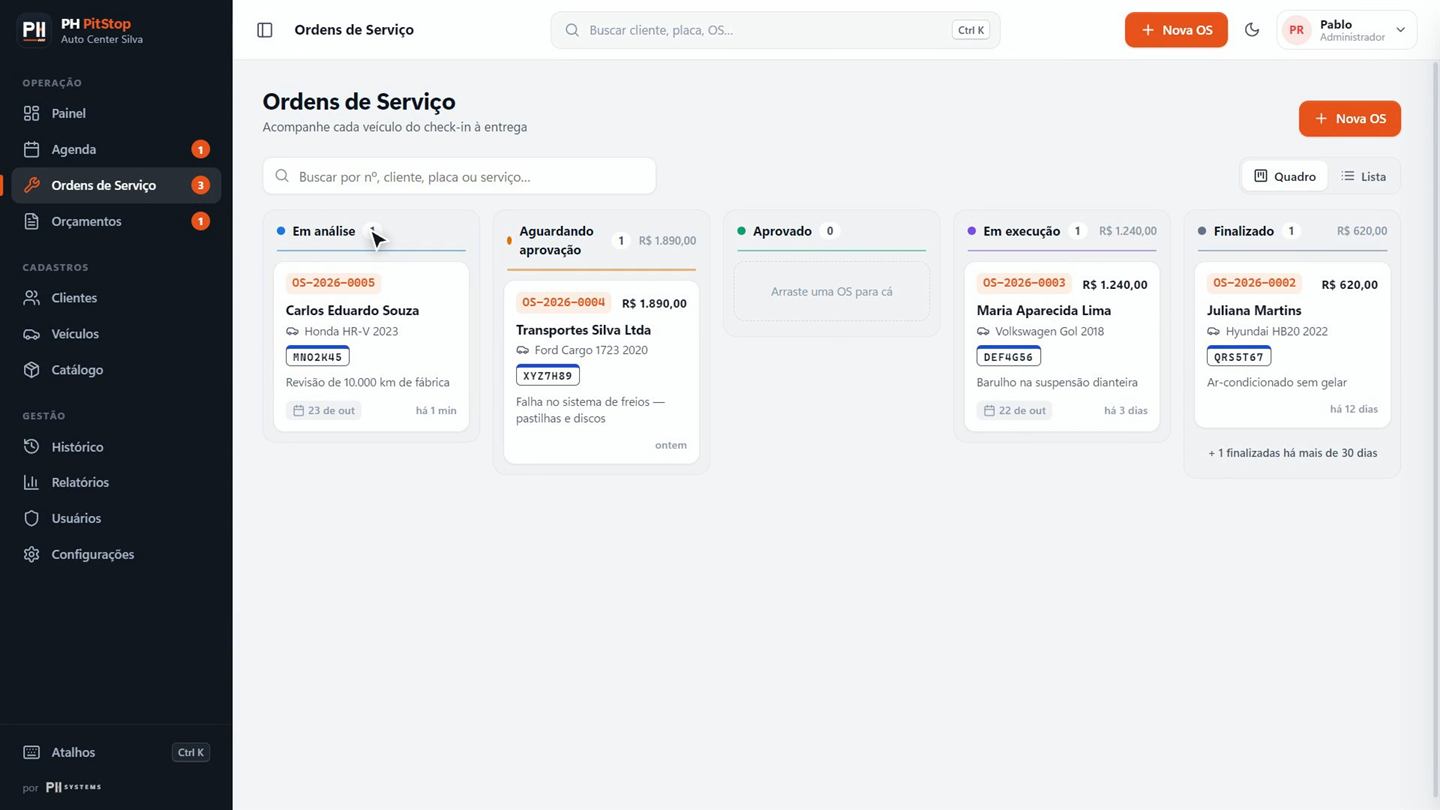Open Orçamentos in the sidebar

click(116, 221)
